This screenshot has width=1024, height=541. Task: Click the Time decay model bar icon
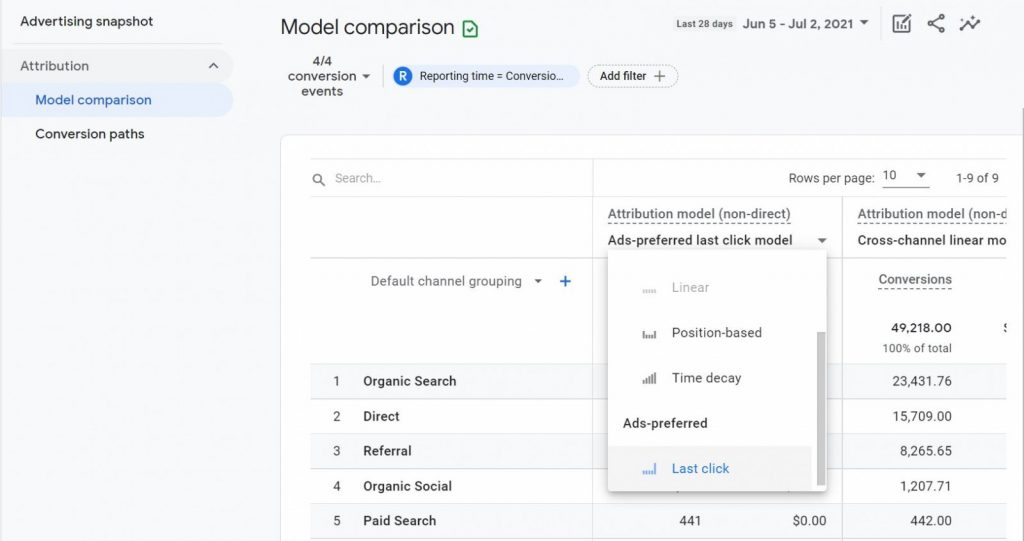coord(649,378)
